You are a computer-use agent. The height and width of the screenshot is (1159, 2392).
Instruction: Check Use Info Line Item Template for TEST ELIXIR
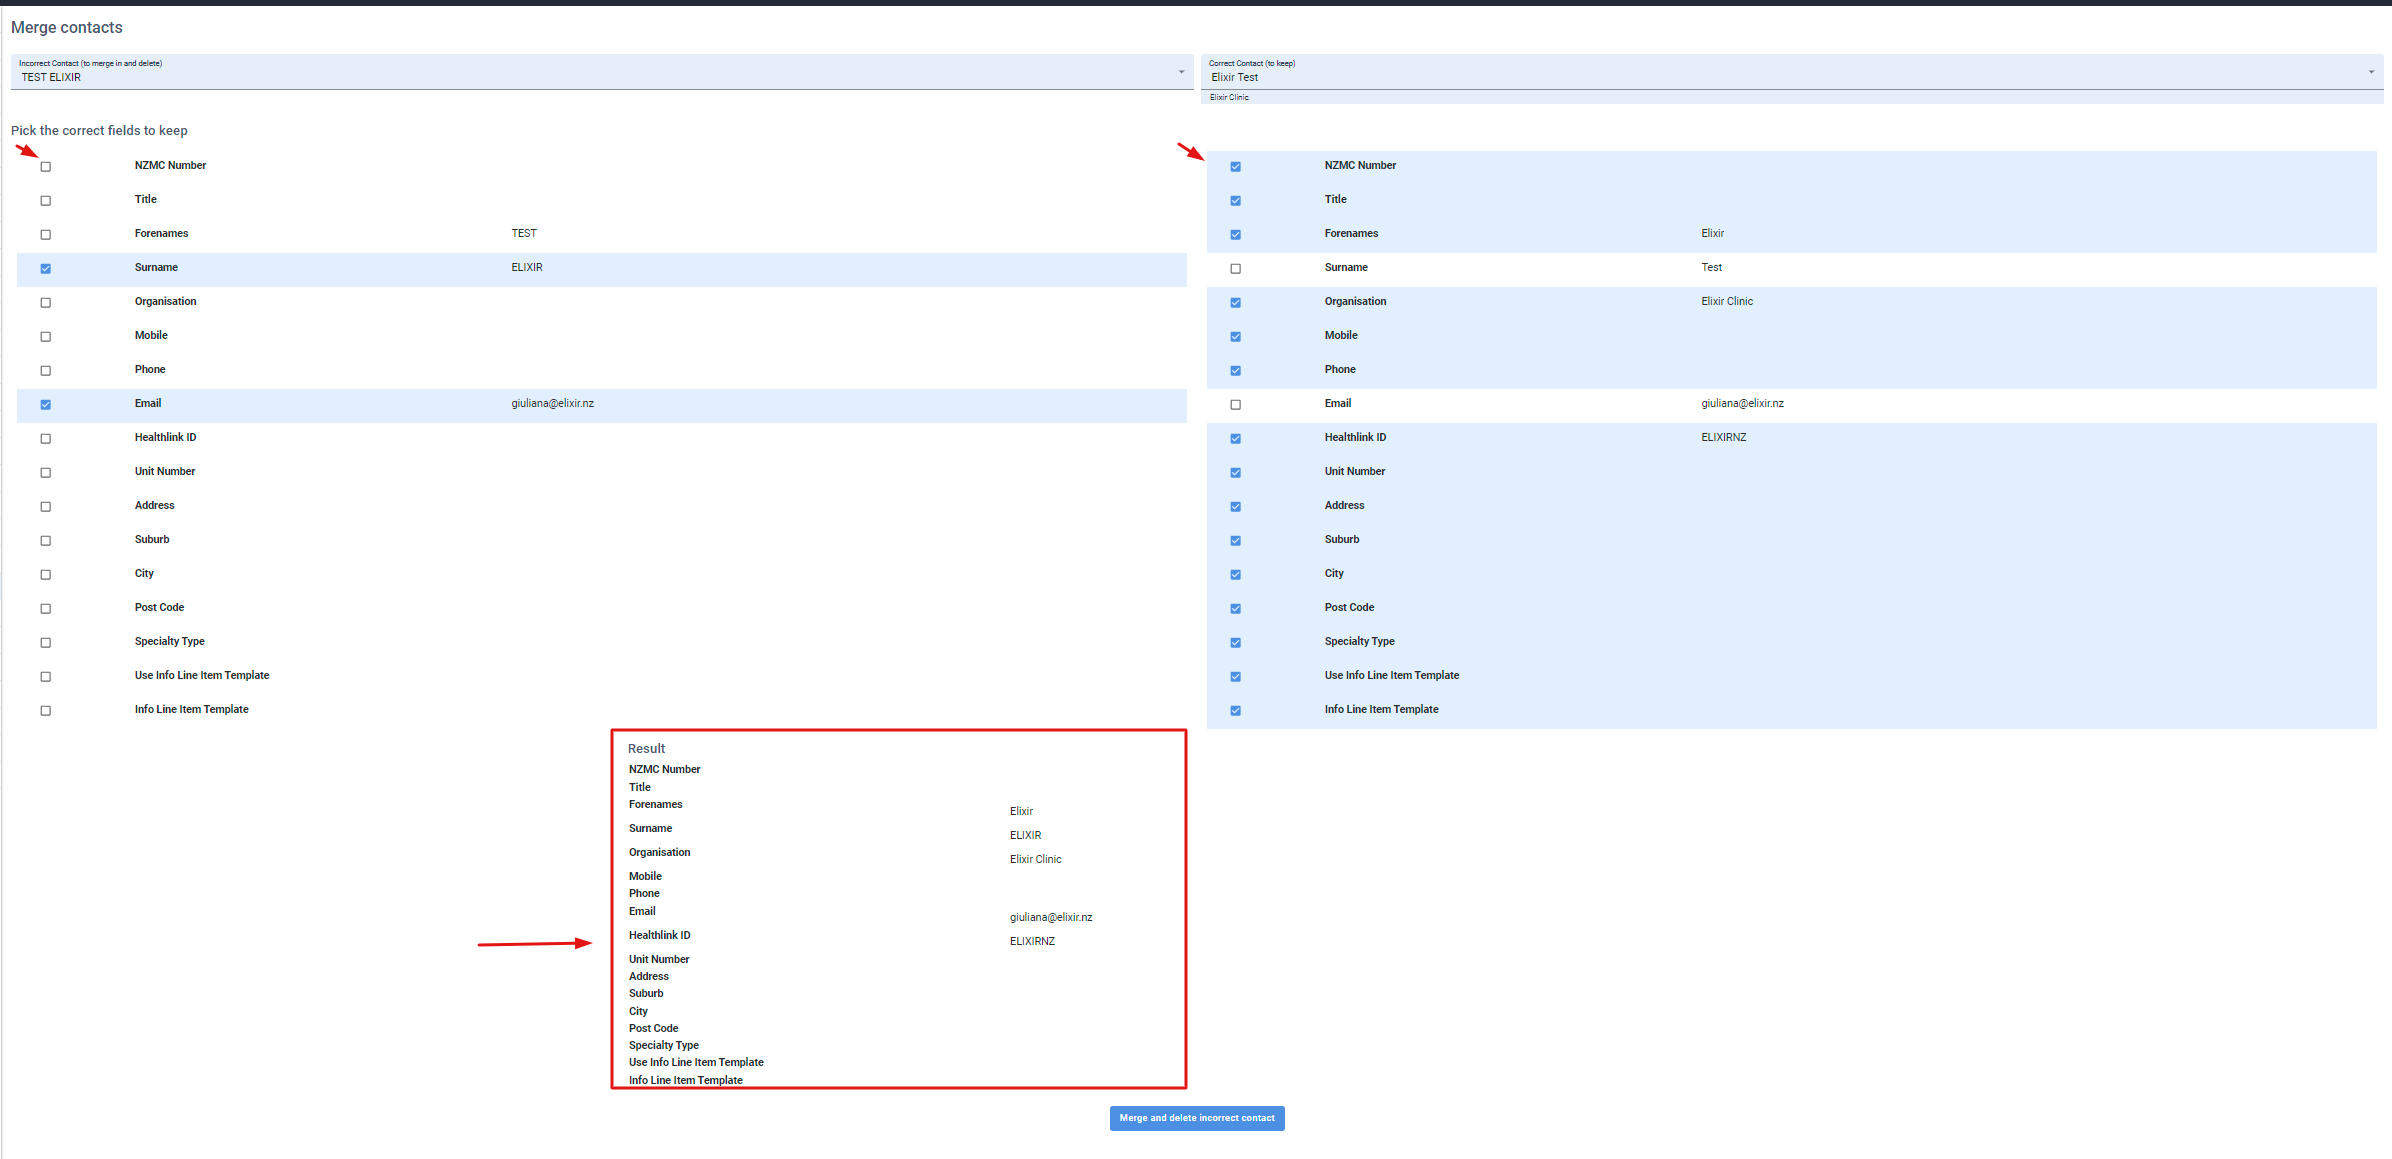(x=45, y=676)
